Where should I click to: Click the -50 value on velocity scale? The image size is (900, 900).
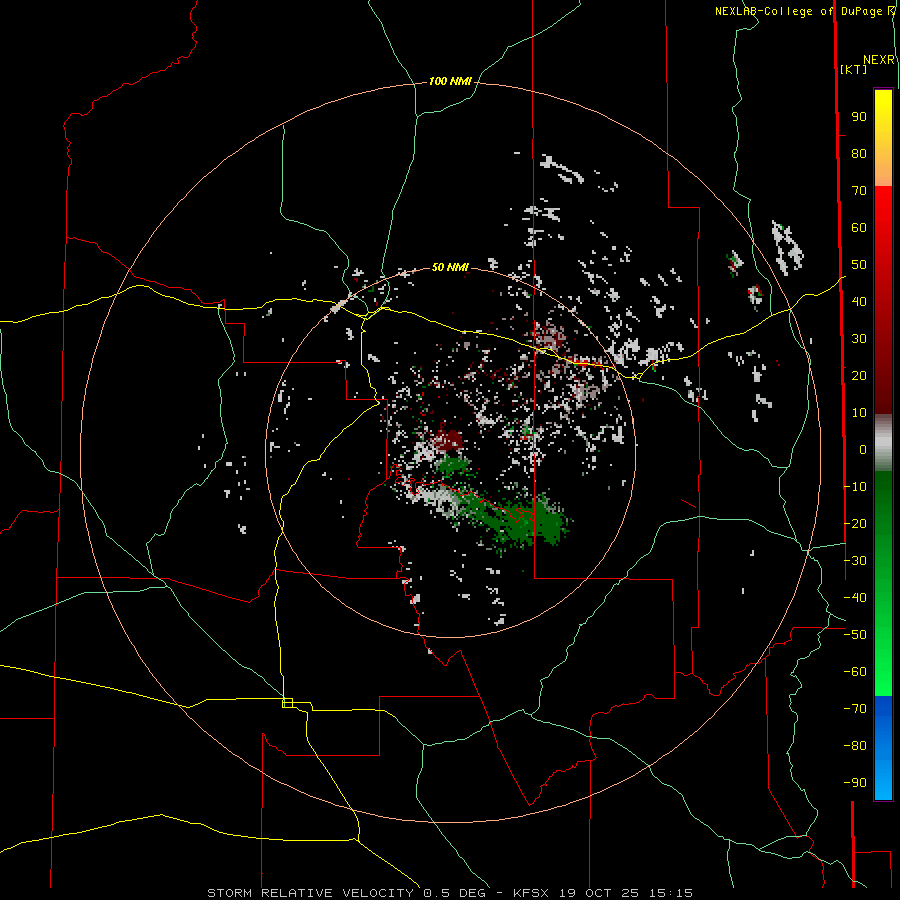point(855,635)
